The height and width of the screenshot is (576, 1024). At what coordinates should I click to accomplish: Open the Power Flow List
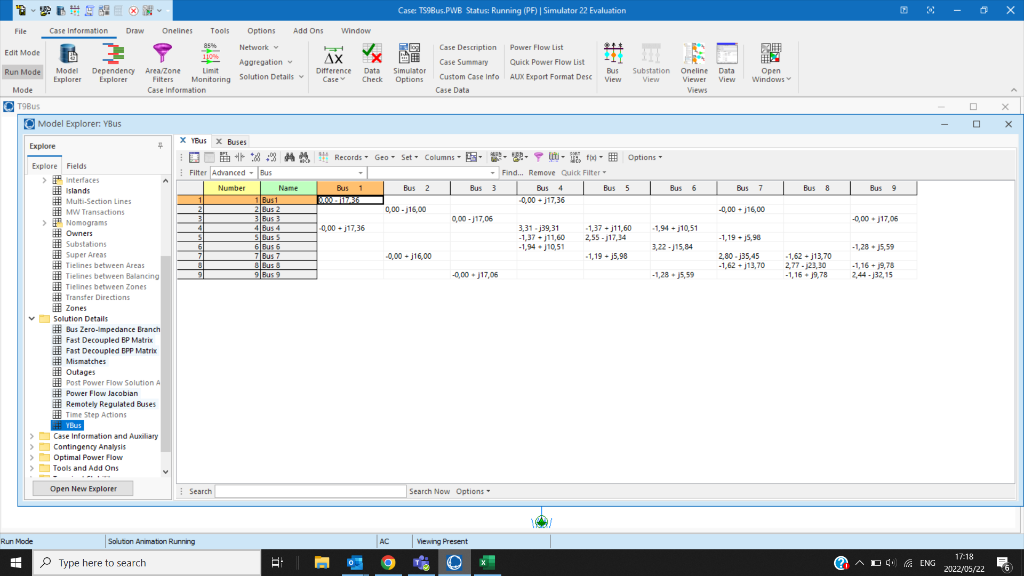pyautogui.click(x=536, y=48)
